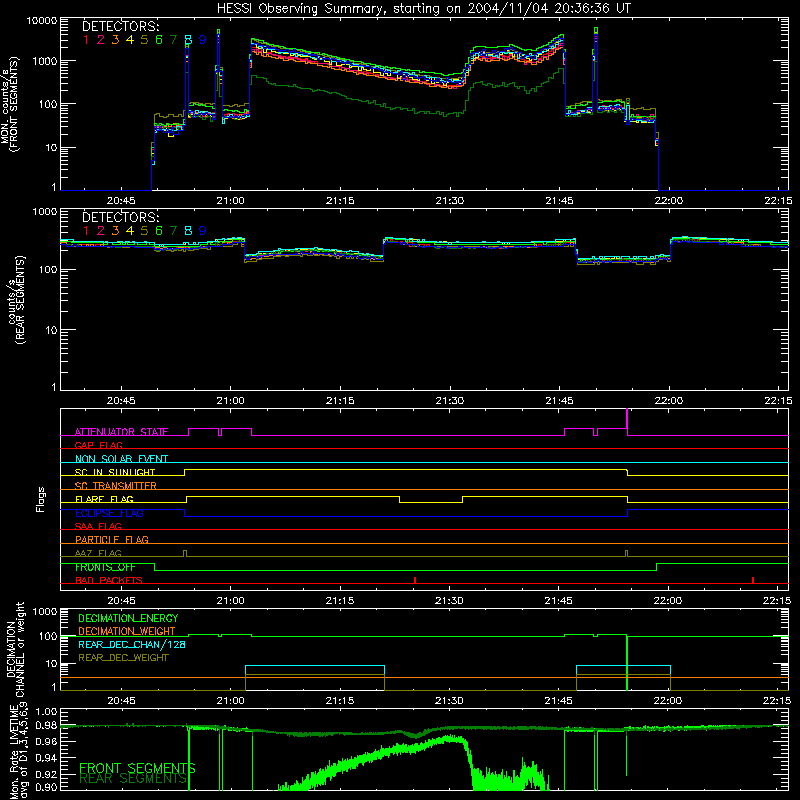This screenshot has width=800, height=800.
Task: Click DETECTORS: label in front segments plot
Action: click(120, 27)
